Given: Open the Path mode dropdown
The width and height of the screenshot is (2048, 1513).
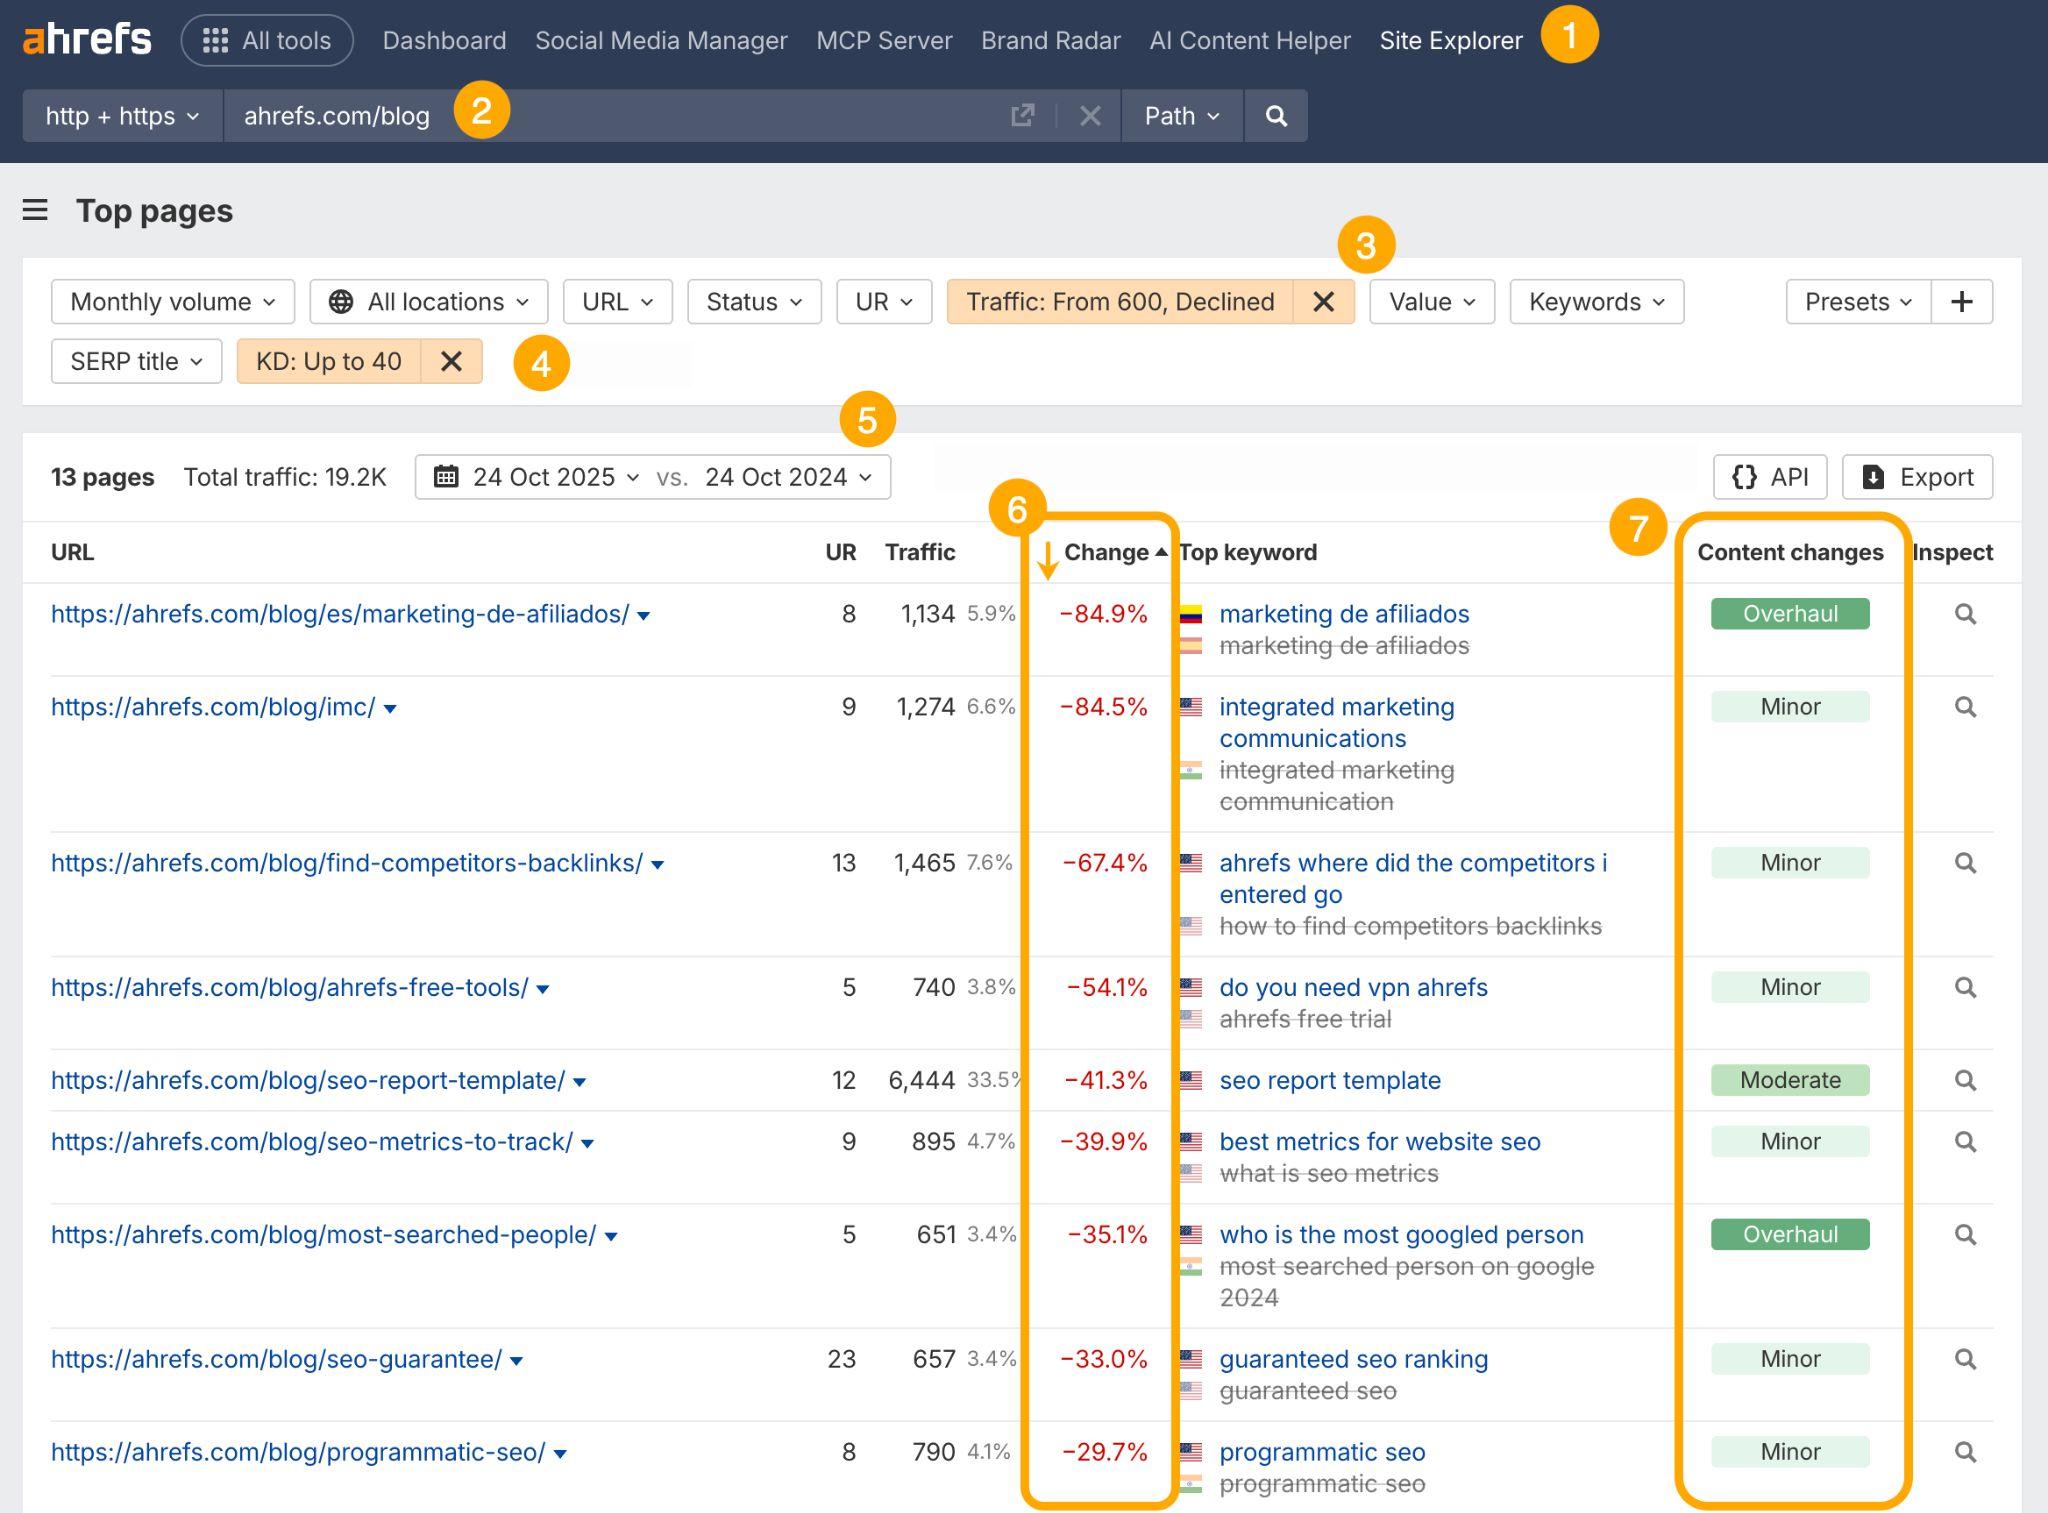Looking at the screenshot, I should pyautogui.click(x=1181, y=115).
